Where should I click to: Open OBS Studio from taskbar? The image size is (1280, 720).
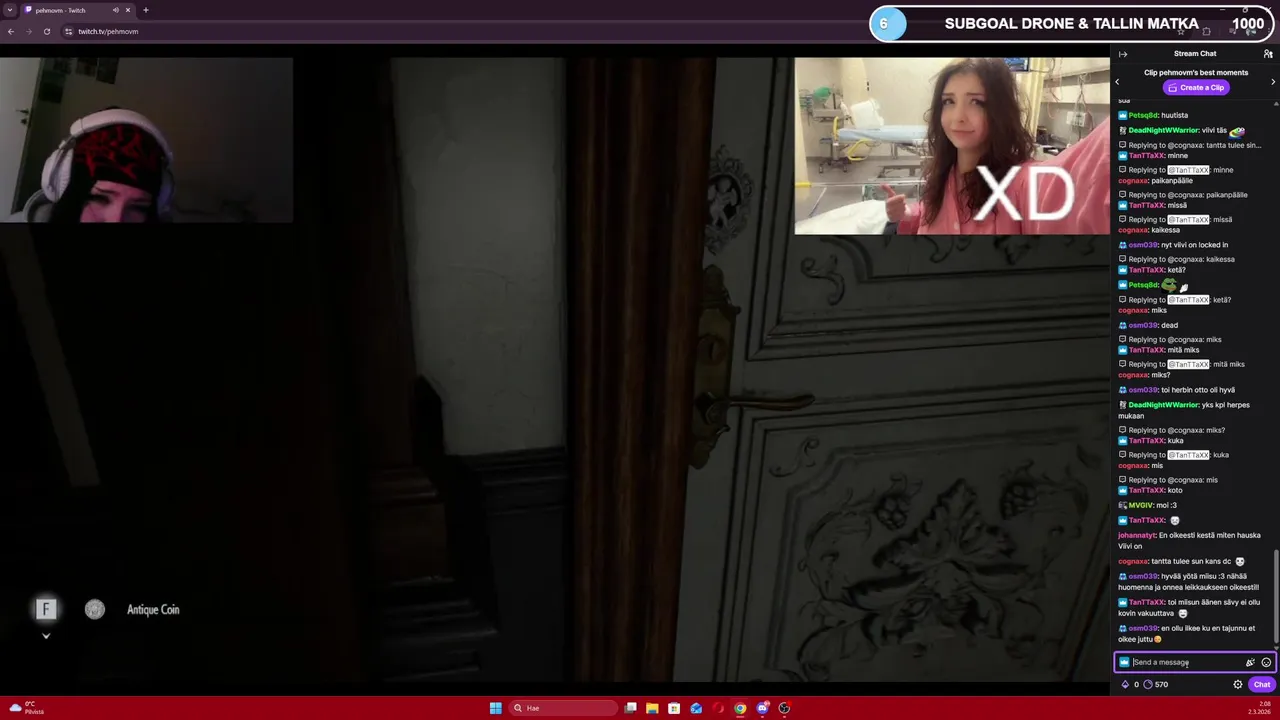(784, 708)
